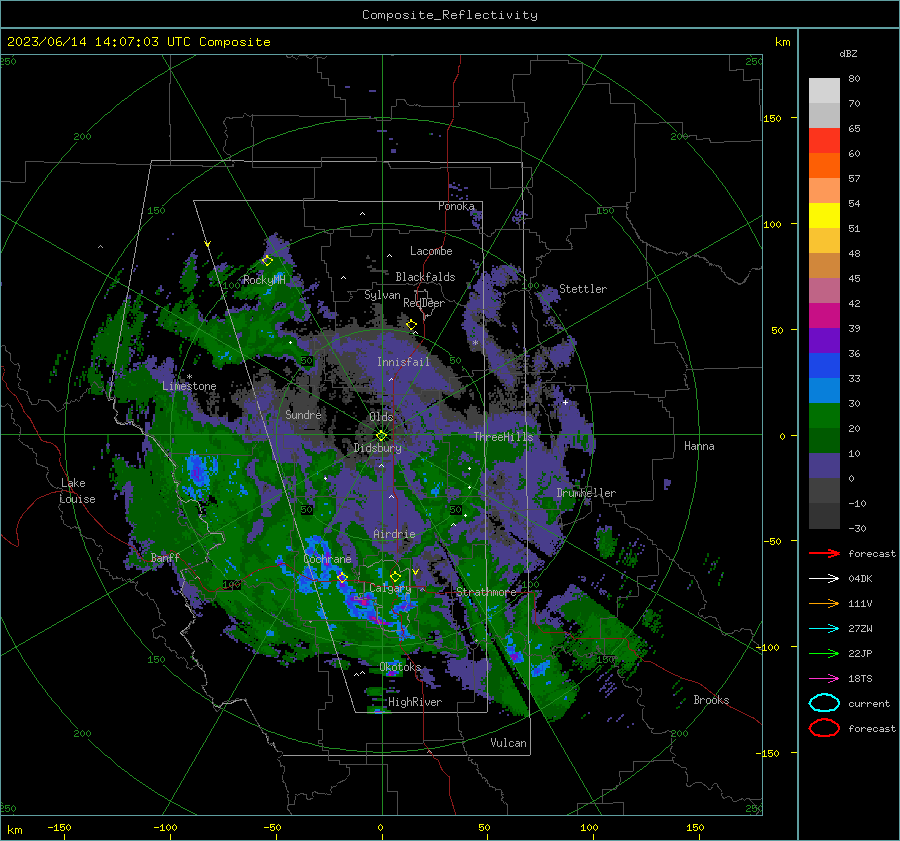The height and width of the screenshot is (841, 900).
Task: Click the Okotoks label
Action: [400, 667]
